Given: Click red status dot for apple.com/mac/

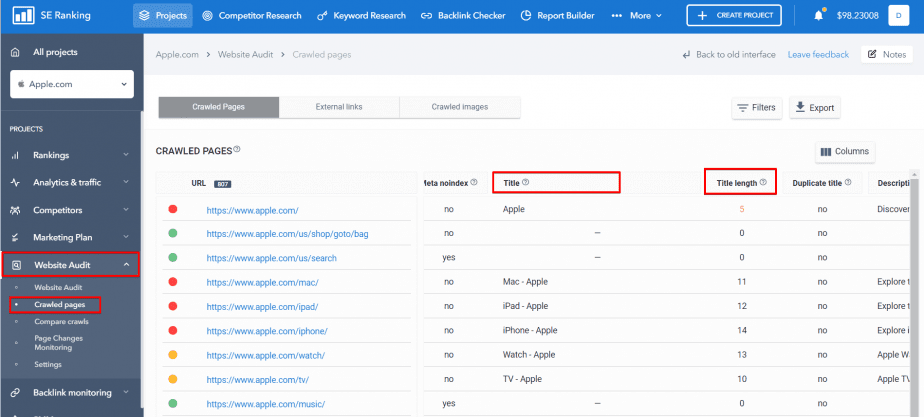Looking at the screenshot, I should tap(173, 282).
